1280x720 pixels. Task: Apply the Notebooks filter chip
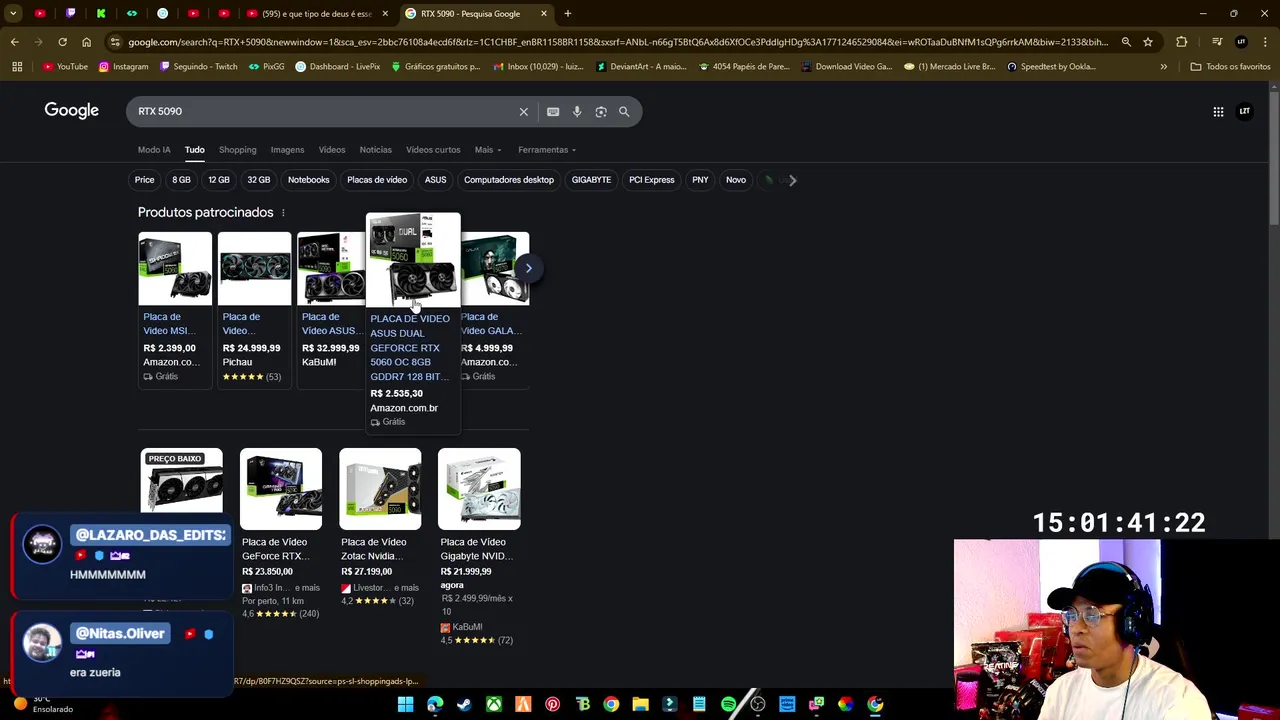click(308, 180)
